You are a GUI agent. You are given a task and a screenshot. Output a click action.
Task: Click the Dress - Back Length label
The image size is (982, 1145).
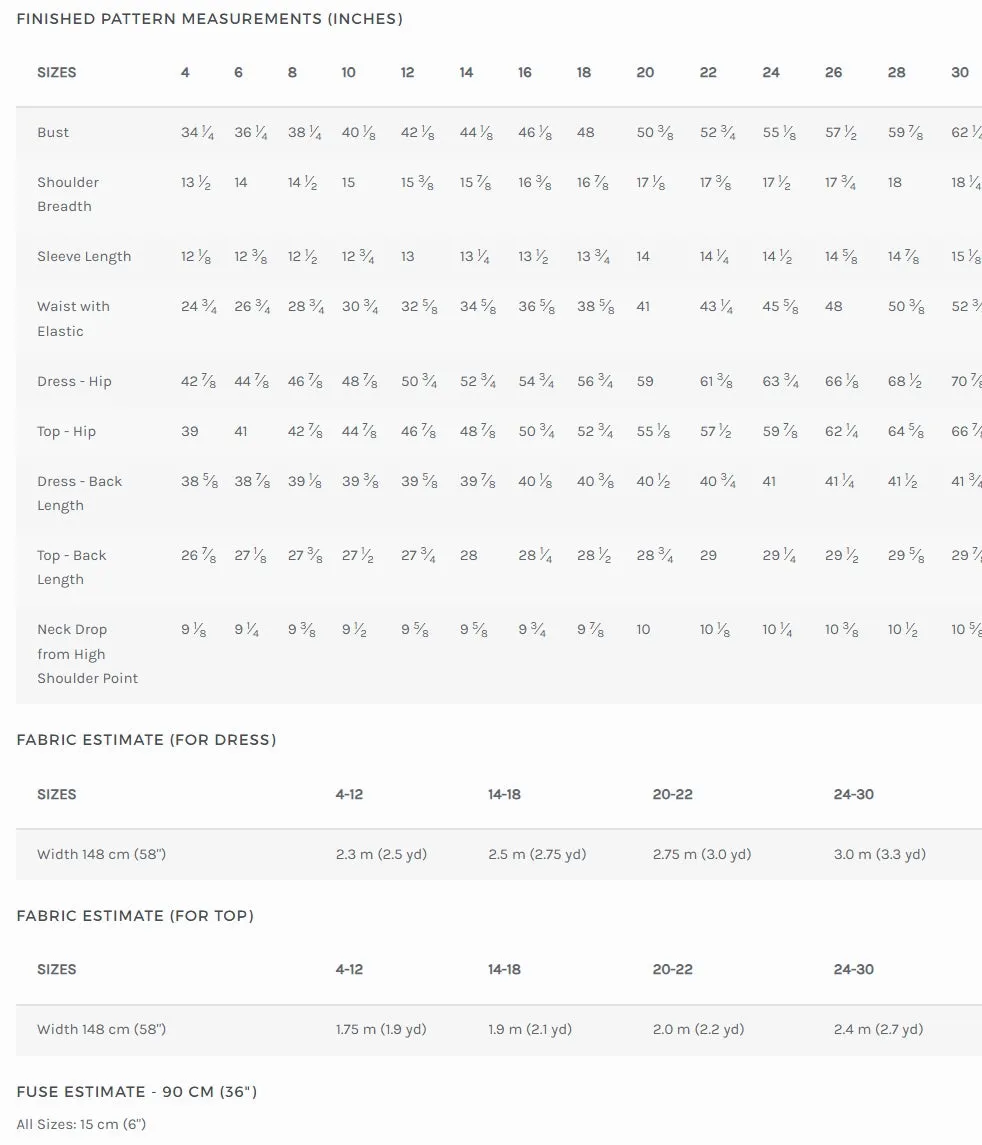tap(80, 493)
